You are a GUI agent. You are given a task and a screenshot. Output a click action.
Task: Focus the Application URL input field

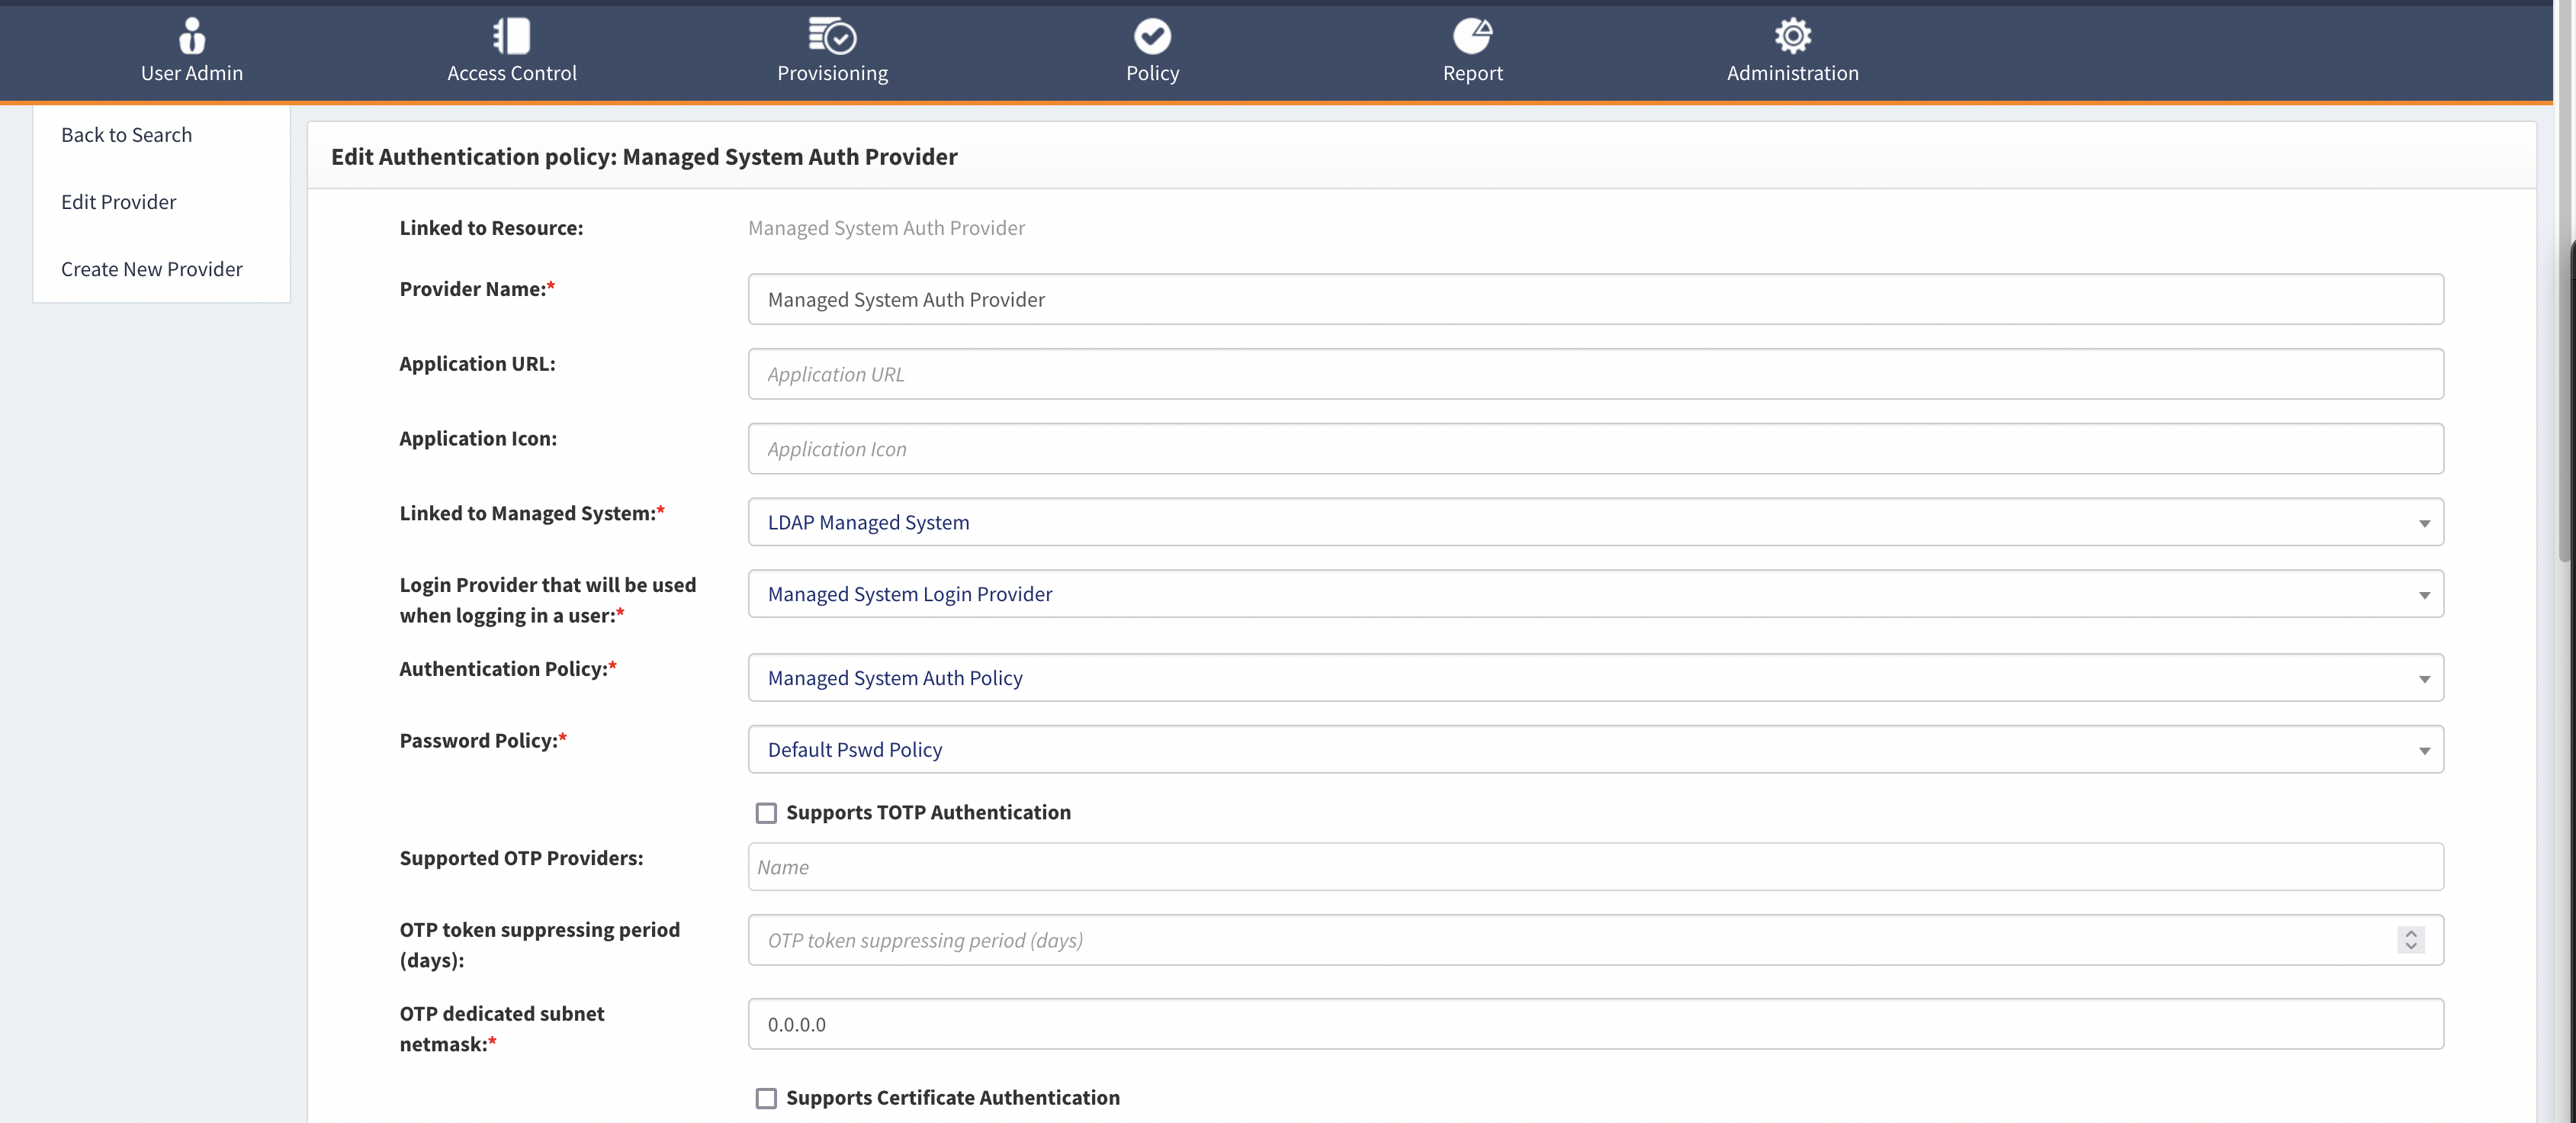coord(1595,374)
